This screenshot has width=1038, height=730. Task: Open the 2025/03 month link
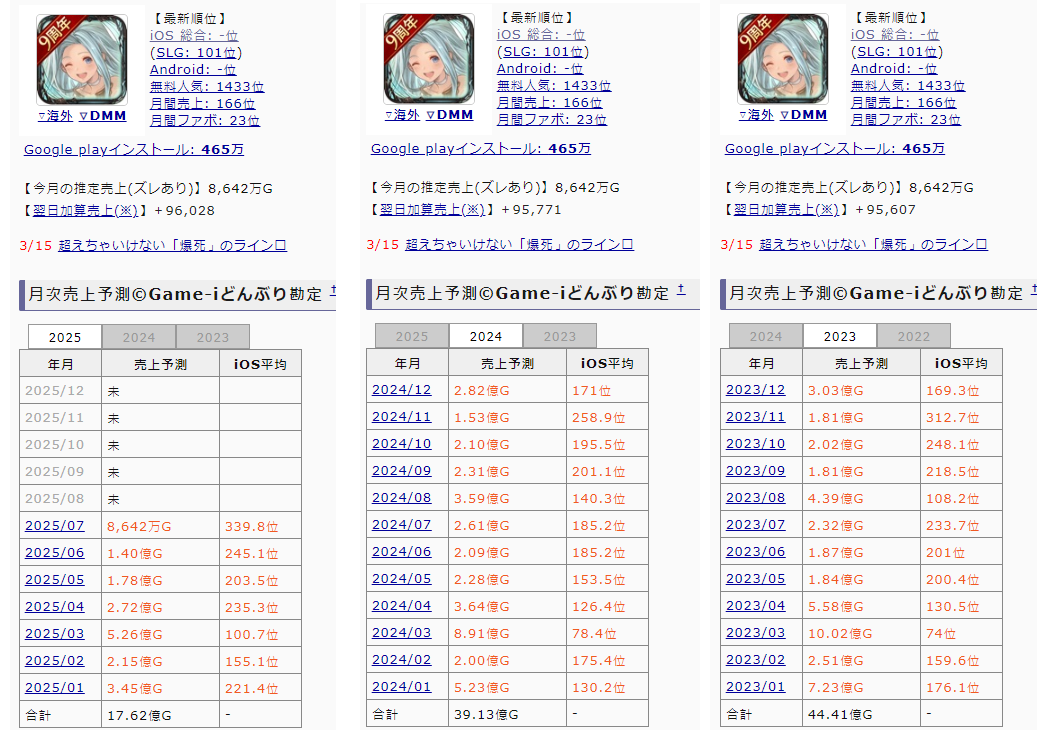click(54, 634)
